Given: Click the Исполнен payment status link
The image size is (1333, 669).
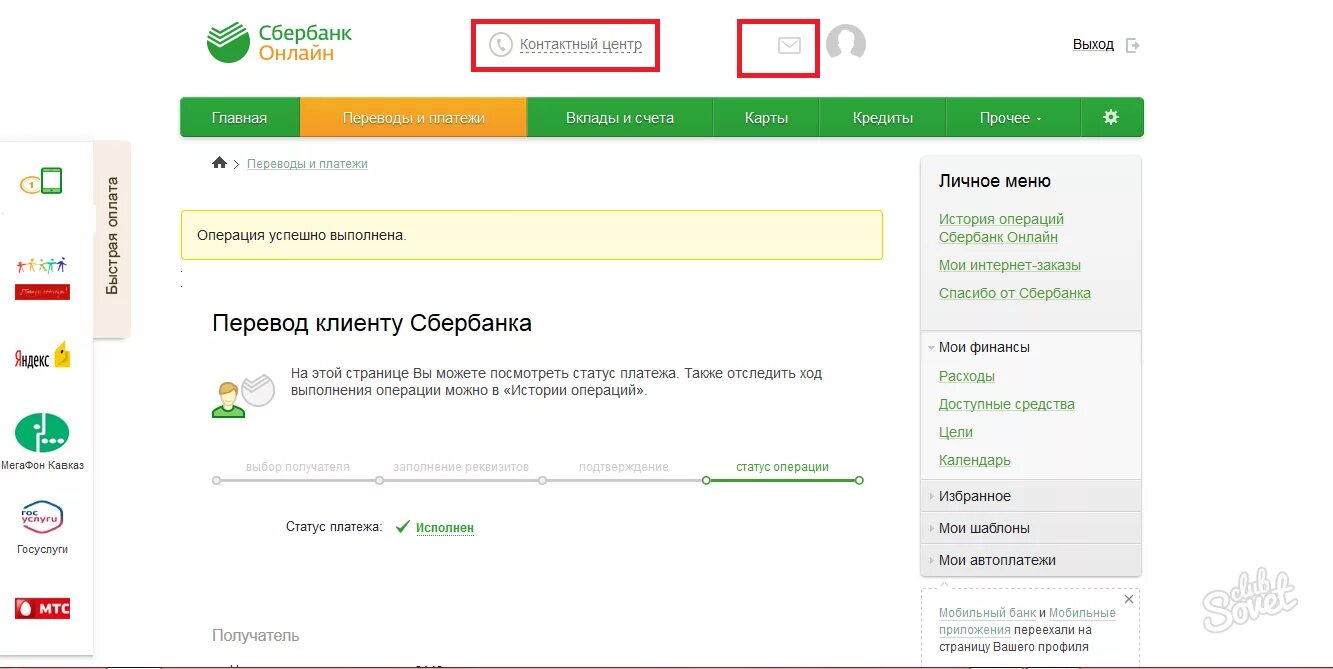Looking at the screenshot, I should (445, 527).
